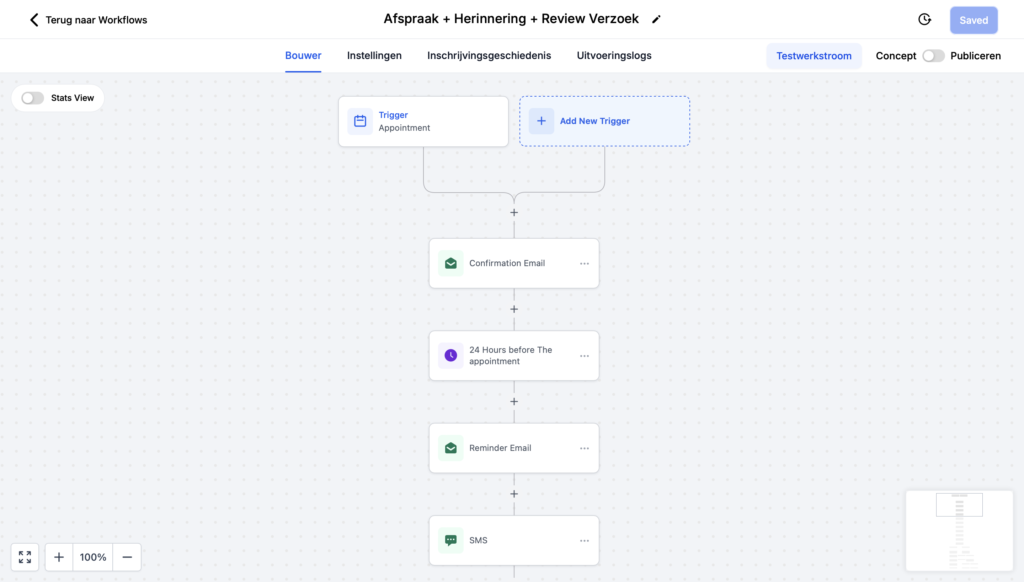The width and height of the screenshot is (1024, 582).
Task: Go back via Terug naar Workflows
Action: [88, 20]
